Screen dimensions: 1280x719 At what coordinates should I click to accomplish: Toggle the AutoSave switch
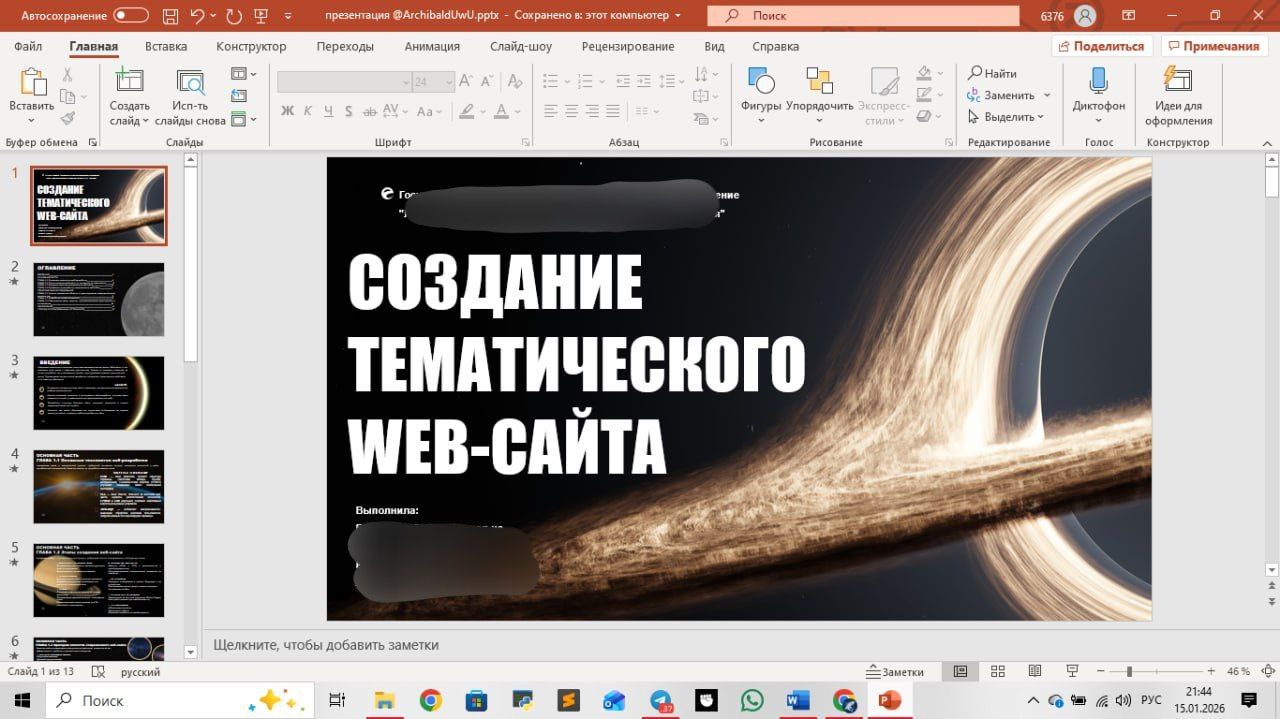(131, 15)
